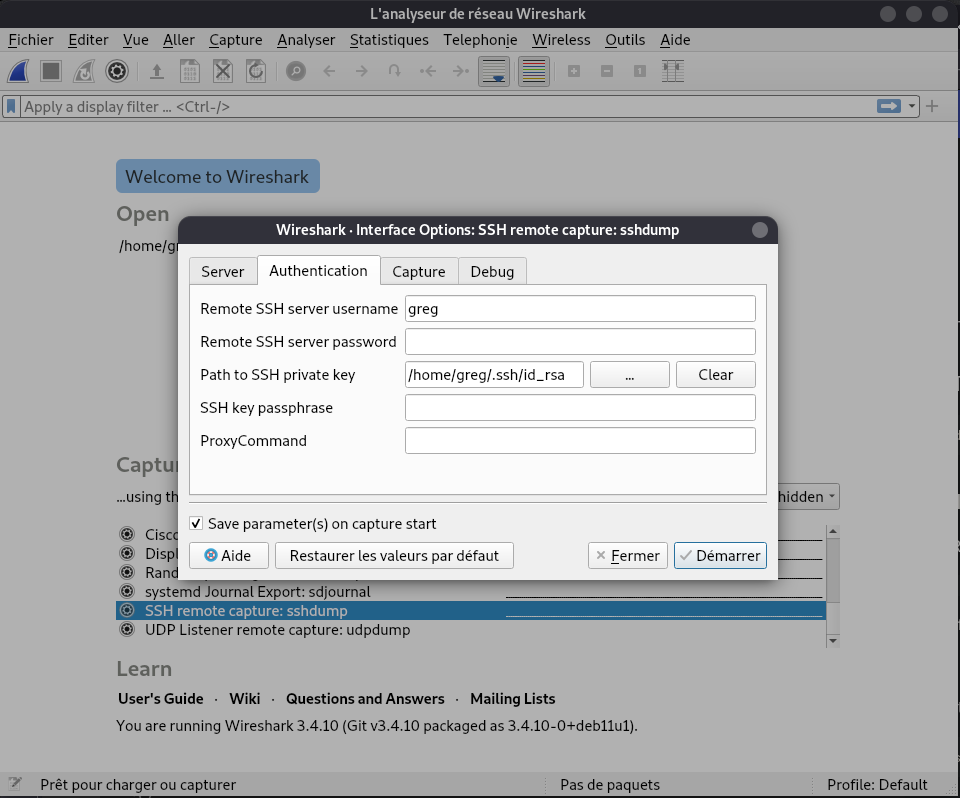Expand display filter history dropdown arrow
Screen dimensions: 960x798
click(x=912, y=106)
